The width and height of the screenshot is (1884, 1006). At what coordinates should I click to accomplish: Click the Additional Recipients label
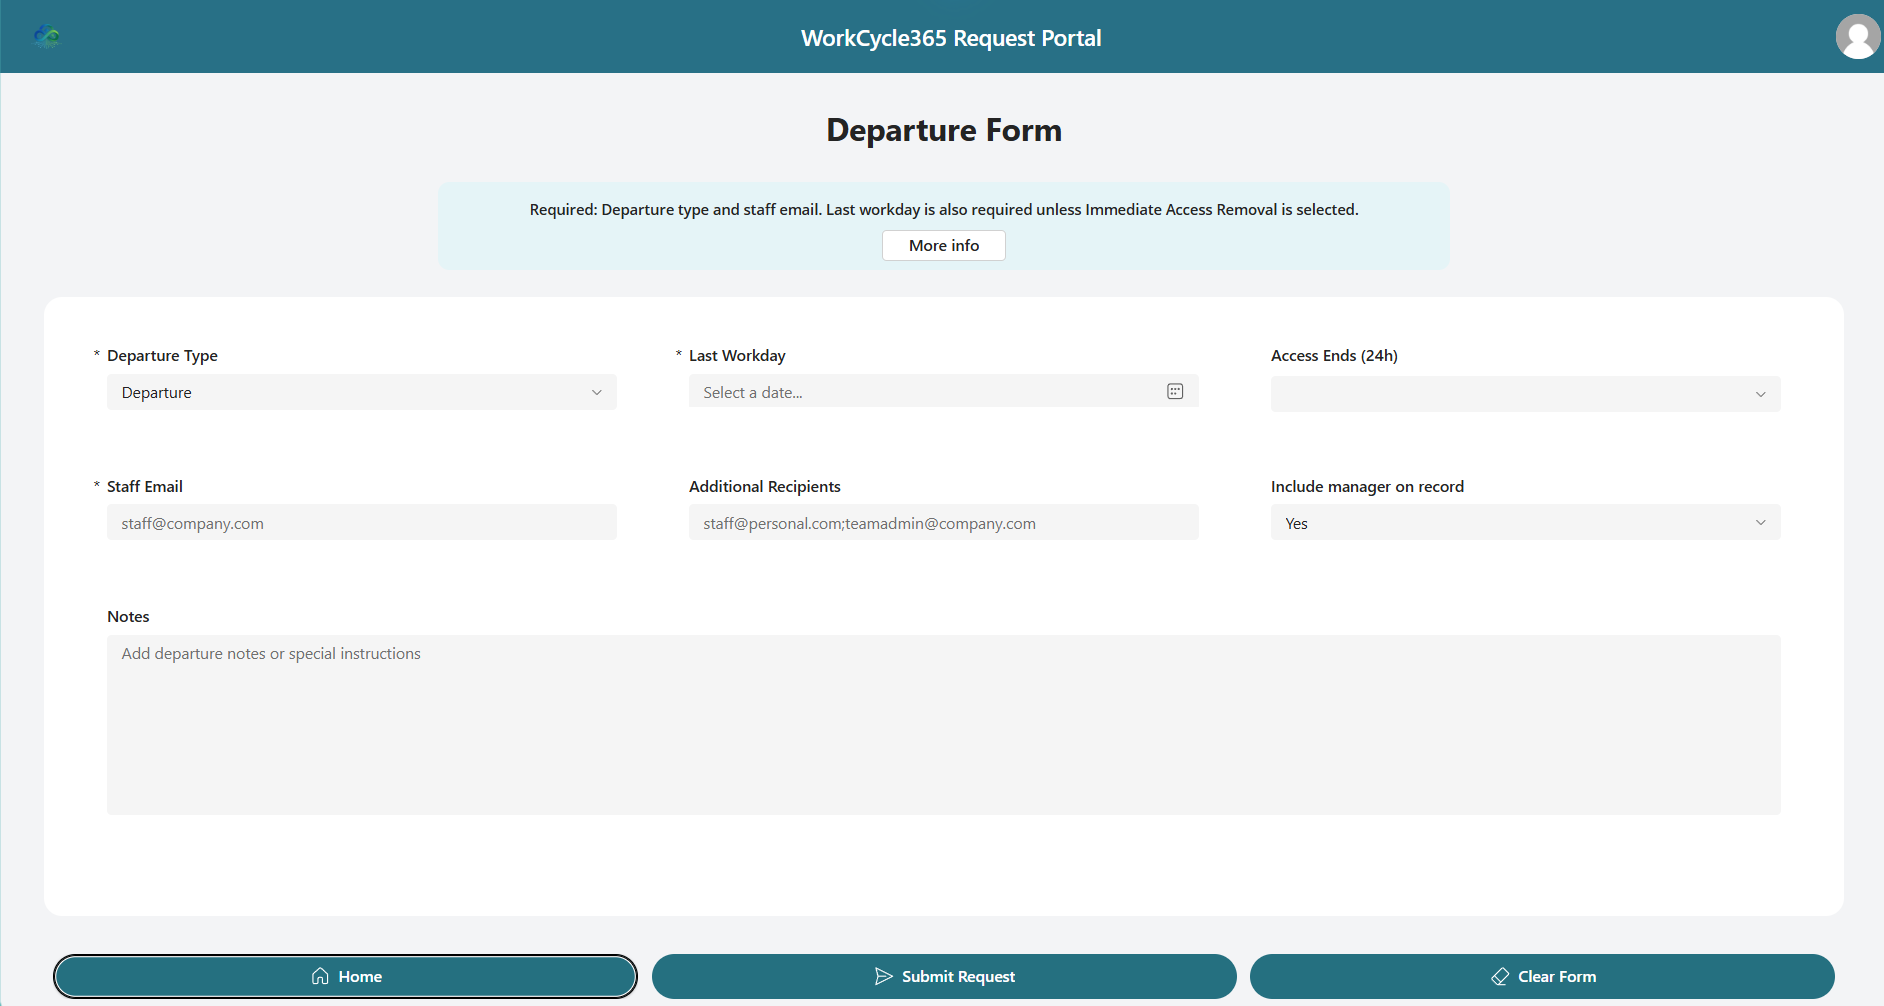point(765,487)
